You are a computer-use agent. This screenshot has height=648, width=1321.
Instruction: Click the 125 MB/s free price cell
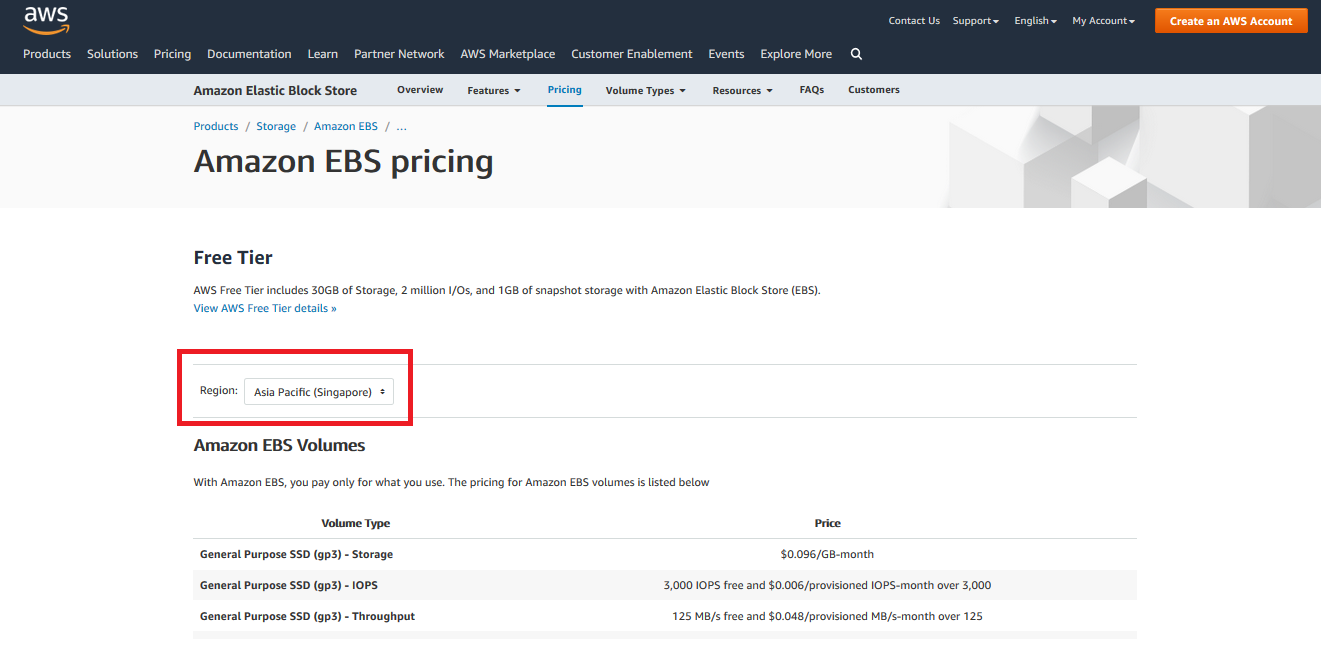[828, 616]
